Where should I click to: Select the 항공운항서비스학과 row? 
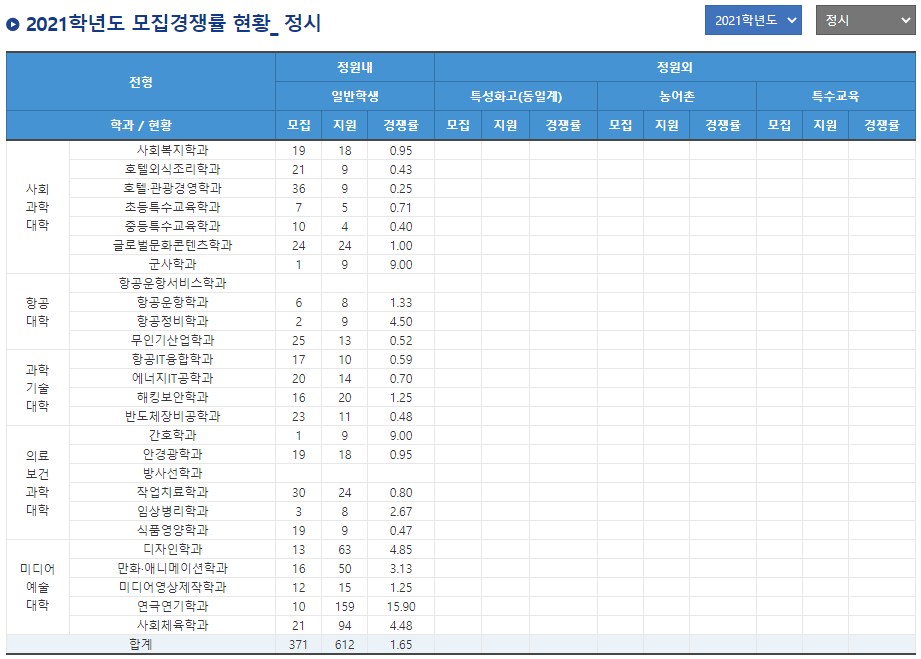[172, 283]
